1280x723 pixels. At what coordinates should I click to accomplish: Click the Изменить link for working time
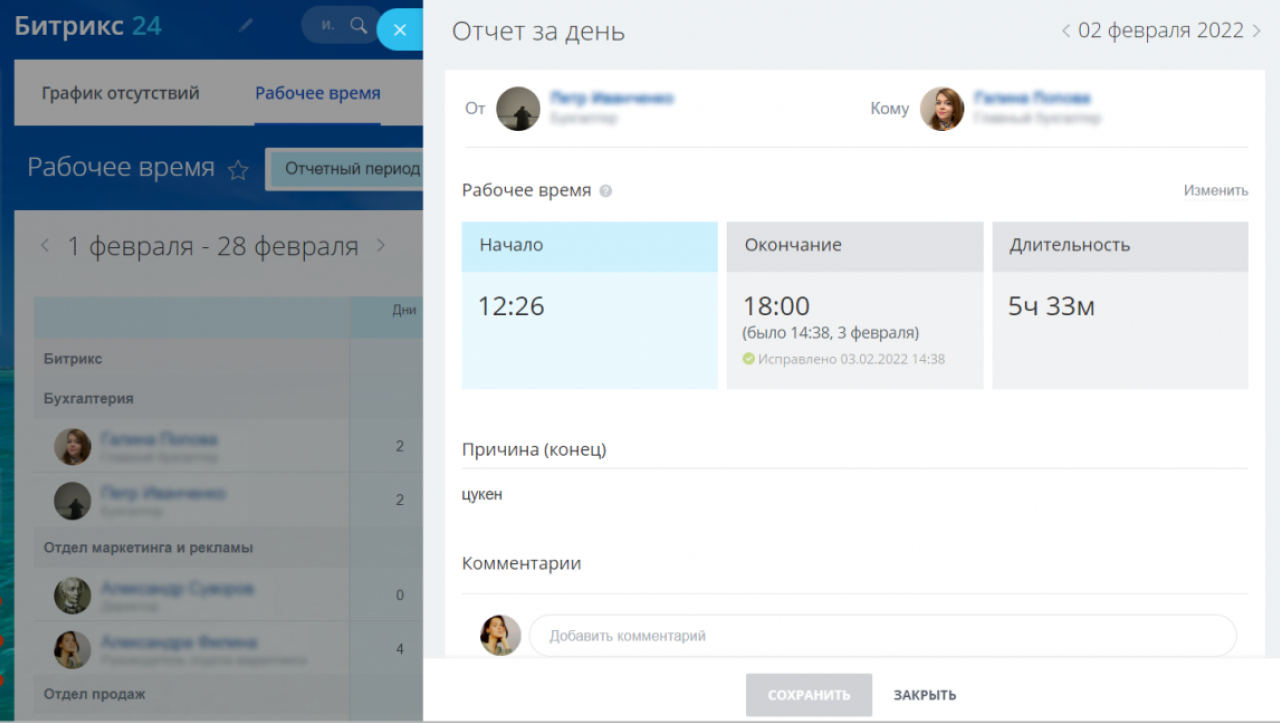click(1215, 190)
